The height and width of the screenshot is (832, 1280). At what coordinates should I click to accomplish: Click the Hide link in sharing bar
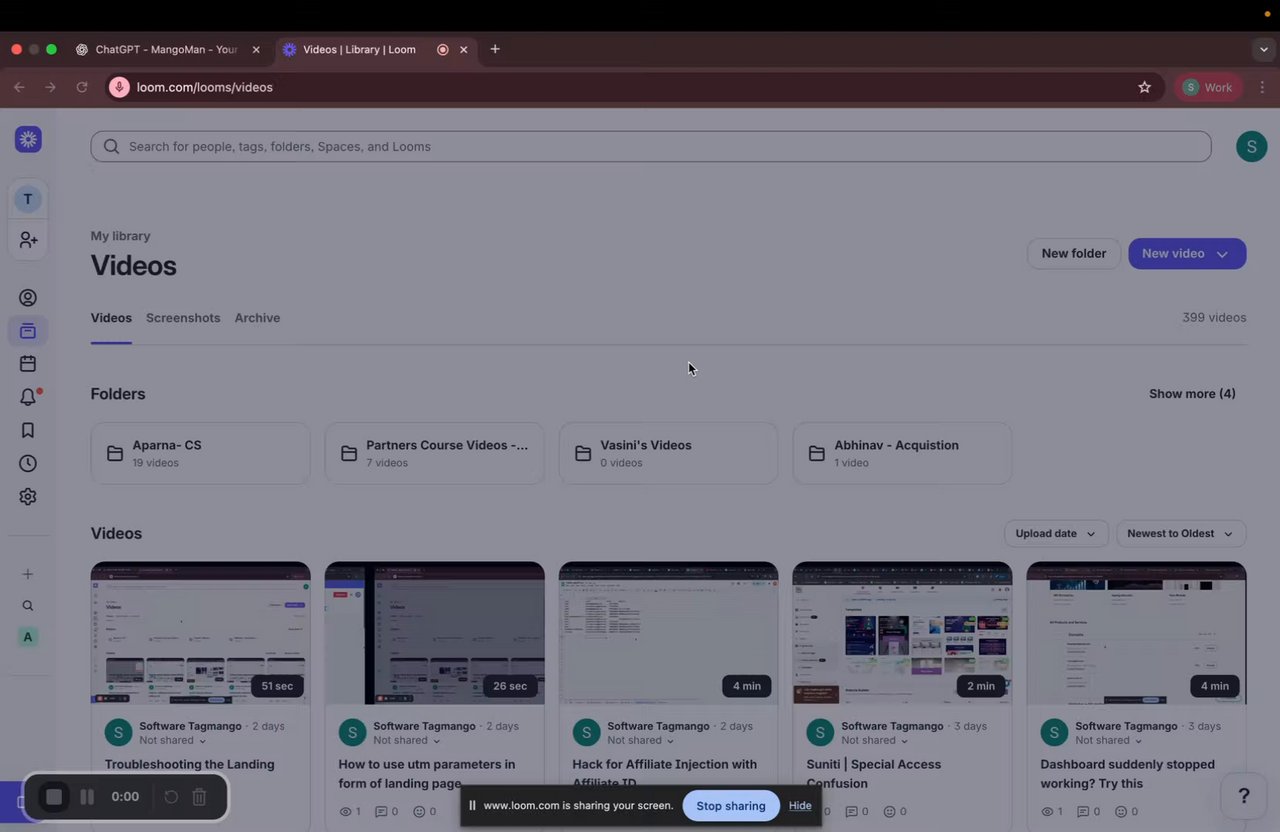coord(800,806)
